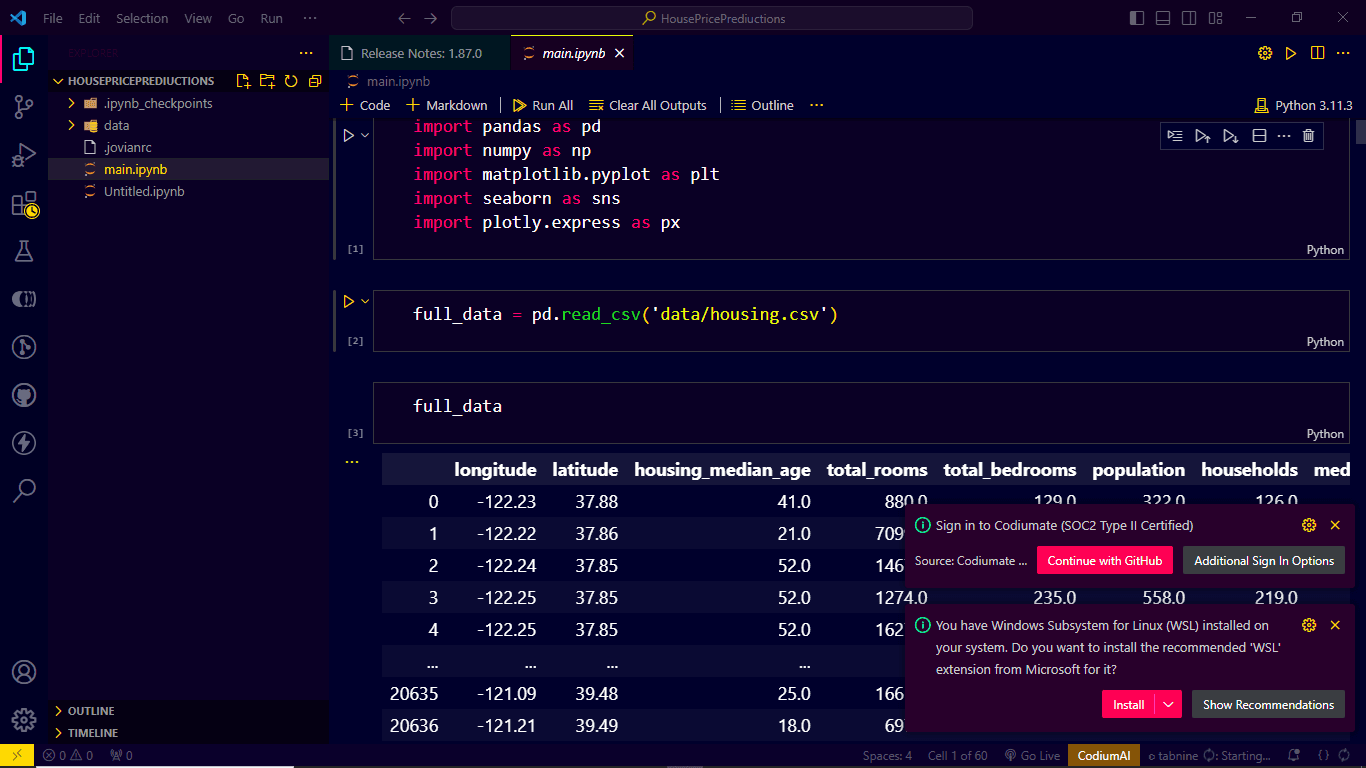Run the read_csv cell
Image resolution: width=1366 pixels, height=768 pixels.
click(x=349, y=301)
